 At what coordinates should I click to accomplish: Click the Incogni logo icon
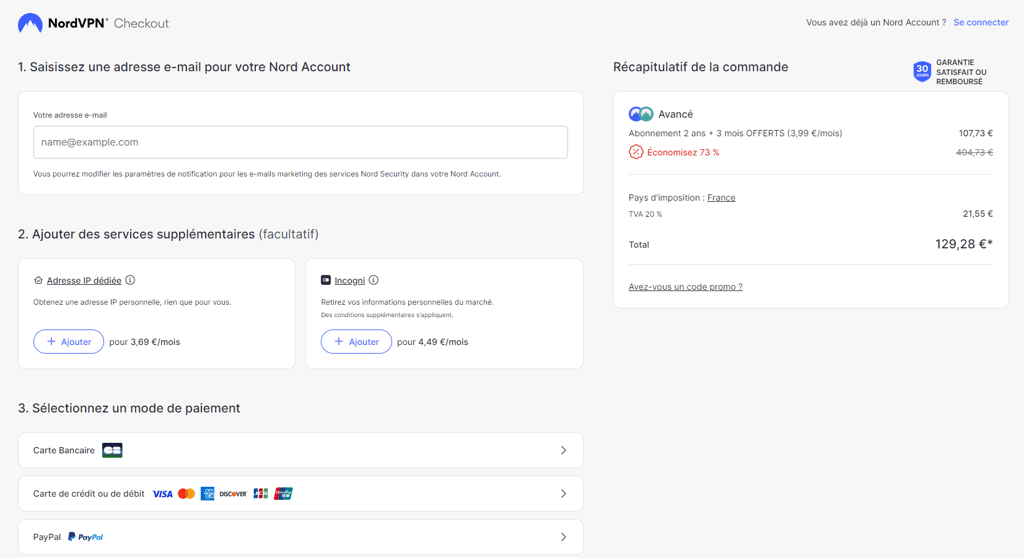[x=326, y=280]
